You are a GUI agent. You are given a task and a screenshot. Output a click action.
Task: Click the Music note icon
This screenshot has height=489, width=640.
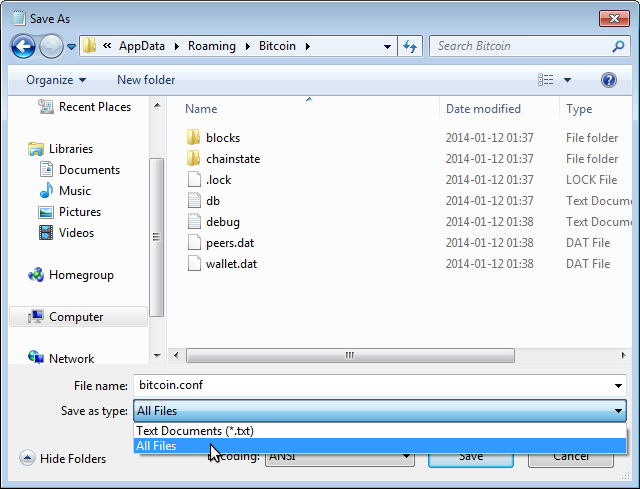[46, 190]
